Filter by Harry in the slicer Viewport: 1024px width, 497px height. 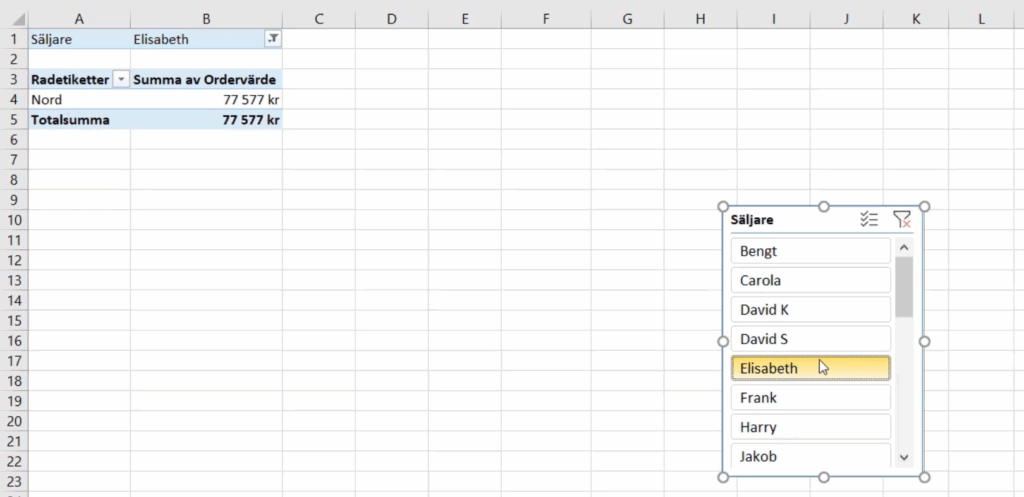coord(810,427)
